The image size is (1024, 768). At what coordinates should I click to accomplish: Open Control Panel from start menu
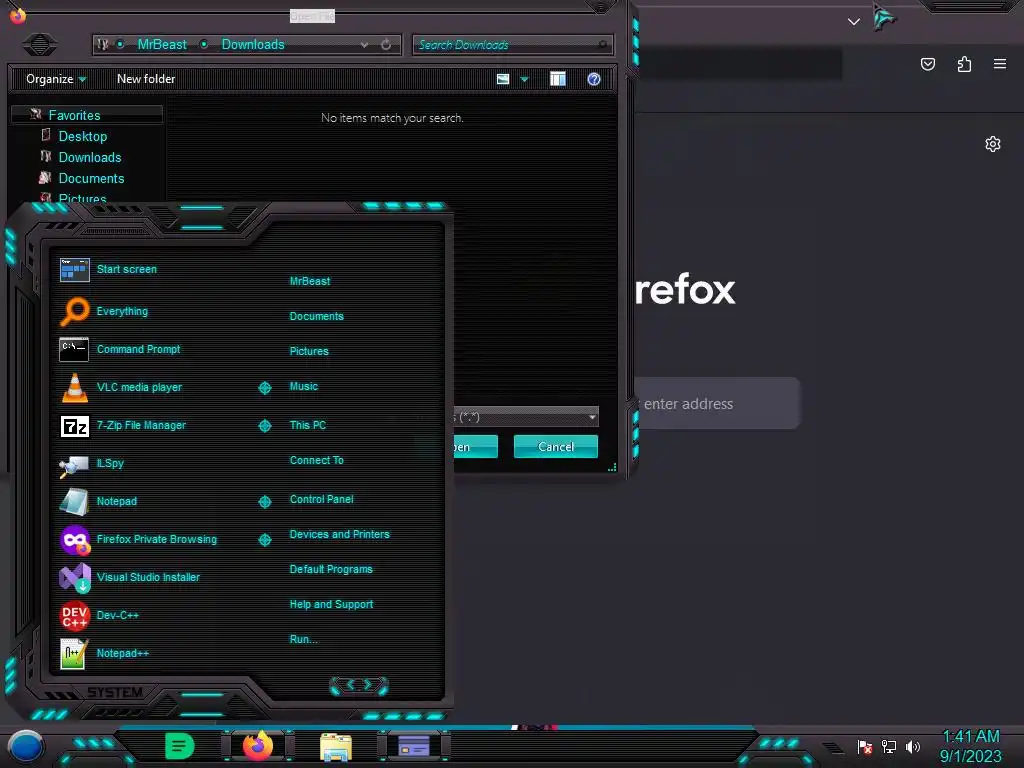(321, 499)
